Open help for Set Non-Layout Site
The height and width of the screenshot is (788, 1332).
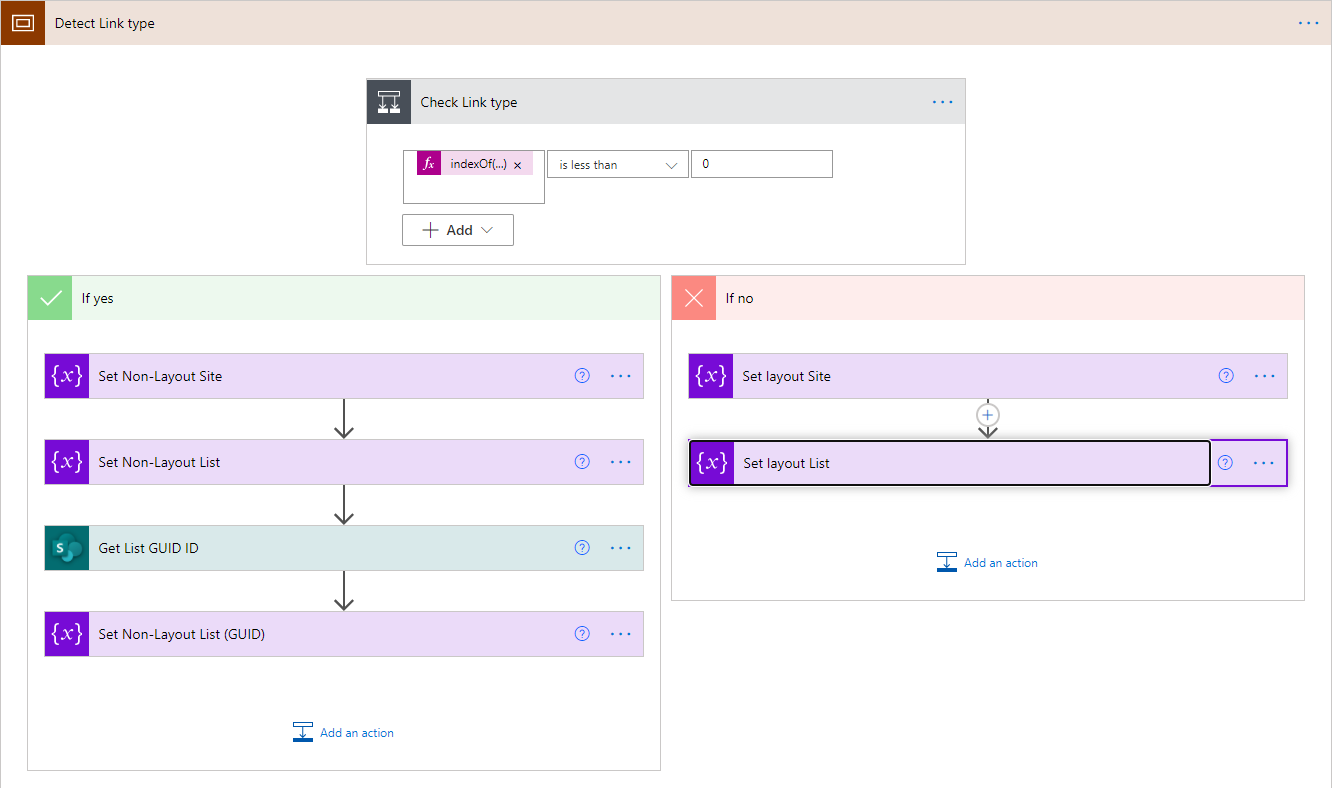[x=583, y=376]
